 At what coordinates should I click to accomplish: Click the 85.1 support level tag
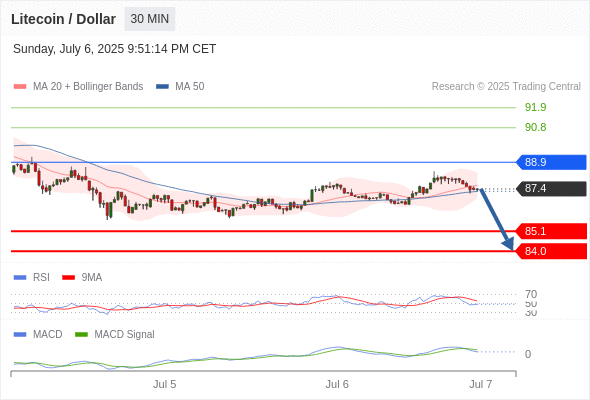pyautogui.click(x=551, y=231)
